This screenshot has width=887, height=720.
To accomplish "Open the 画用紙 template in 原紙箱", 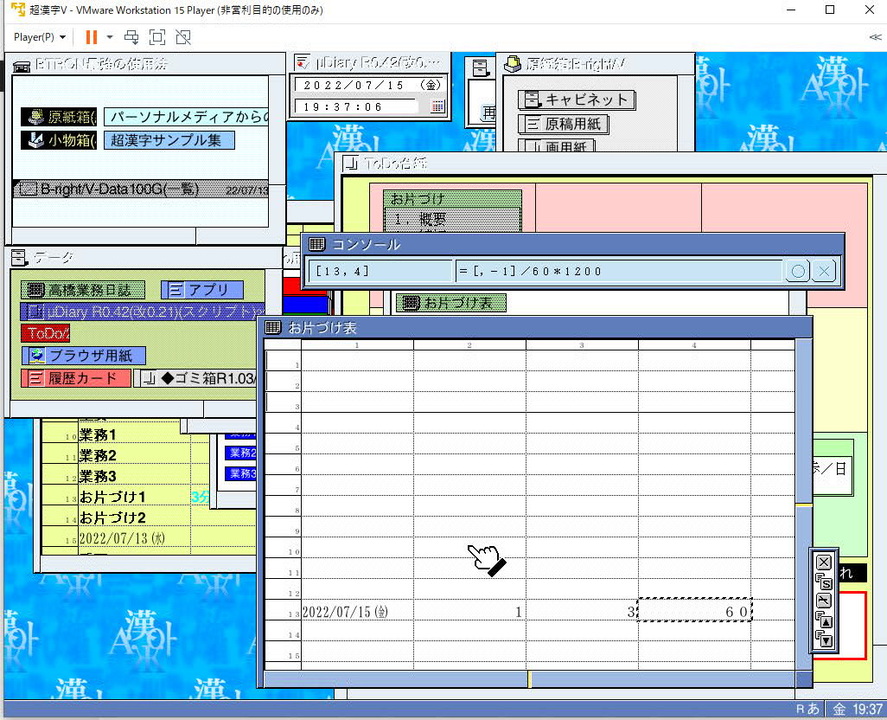I will coord(557,145).
